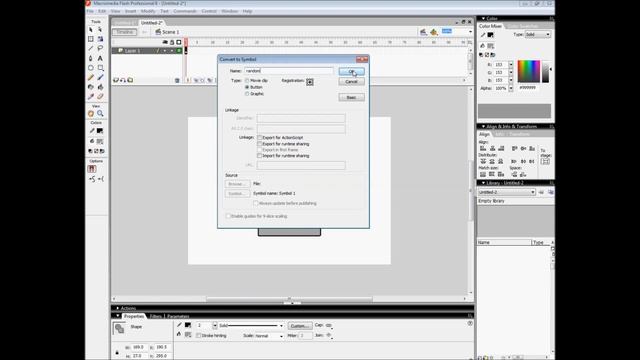Select Graphic type radio button
Viewport: 640px width, 360px height.
pos(247,94)
